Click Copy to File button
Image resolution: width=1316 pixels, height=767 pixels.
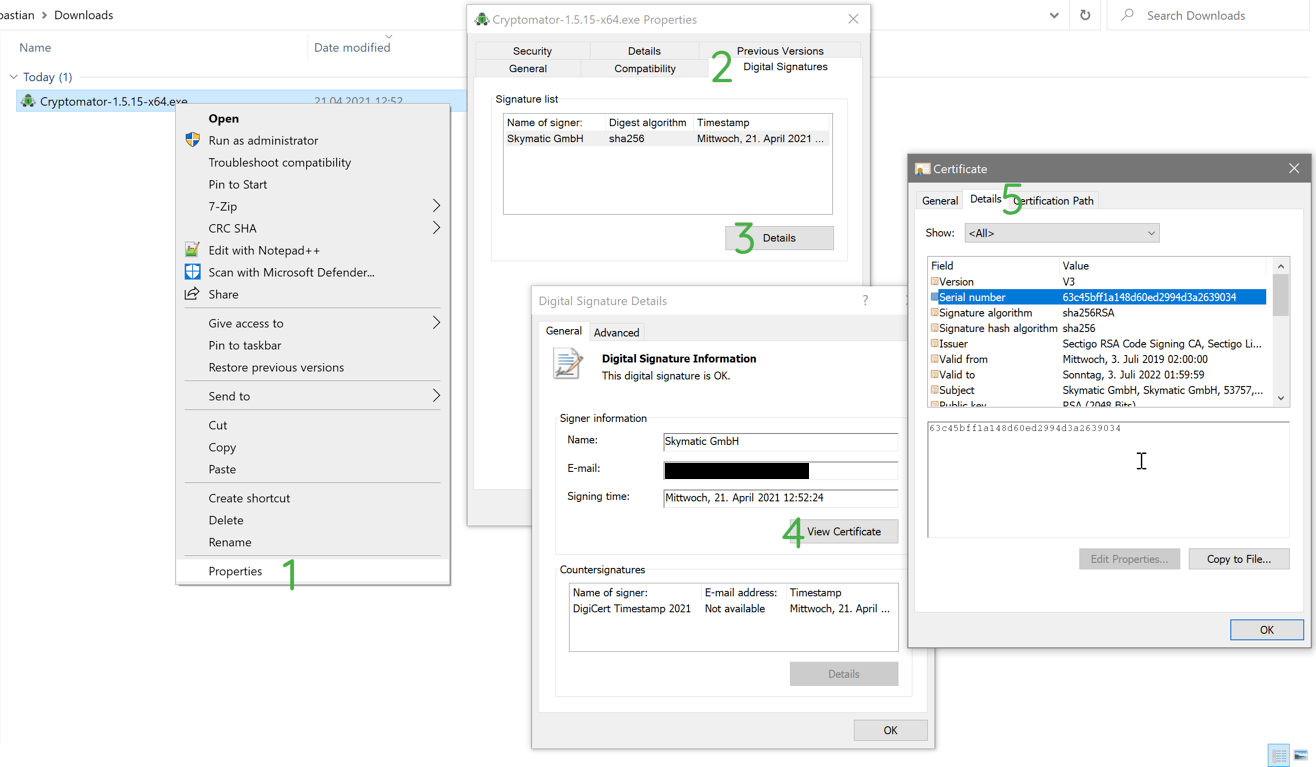(1239, 559)
